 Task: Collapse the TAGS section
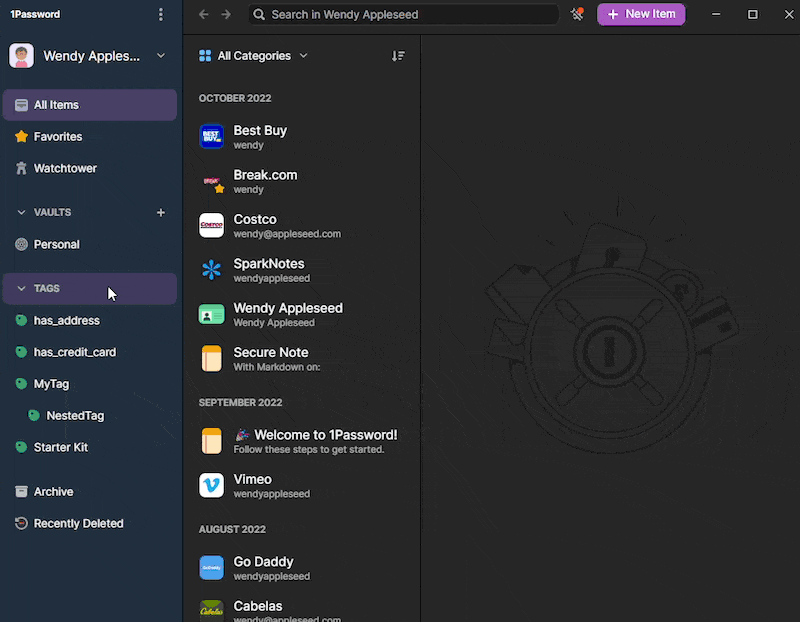point(21,288)
